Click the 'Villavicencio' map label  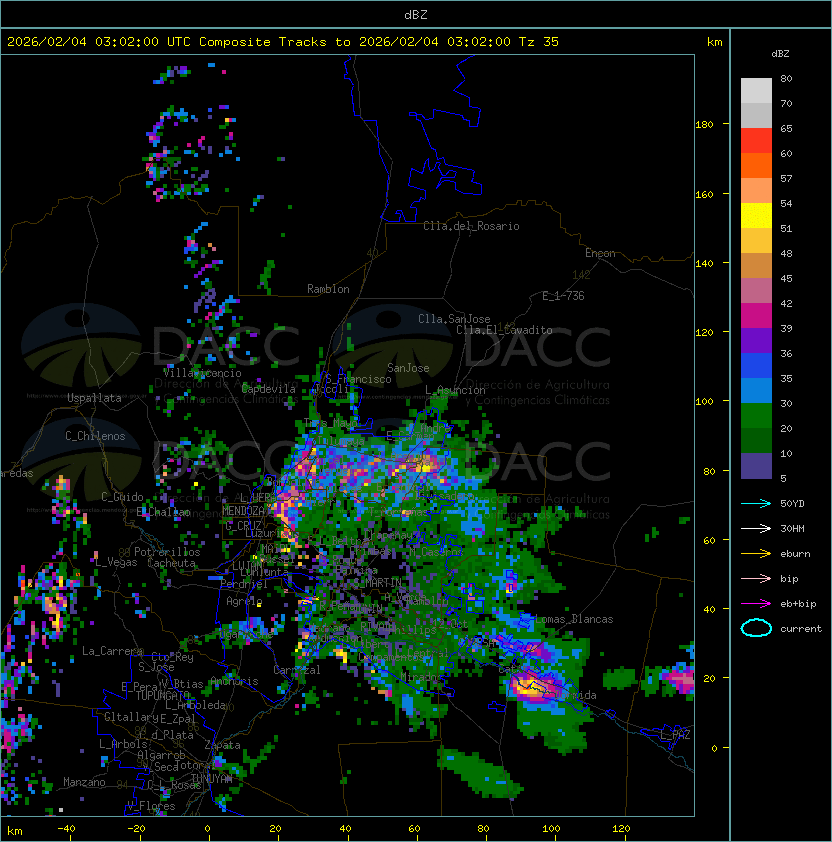(x=202, y=373)
